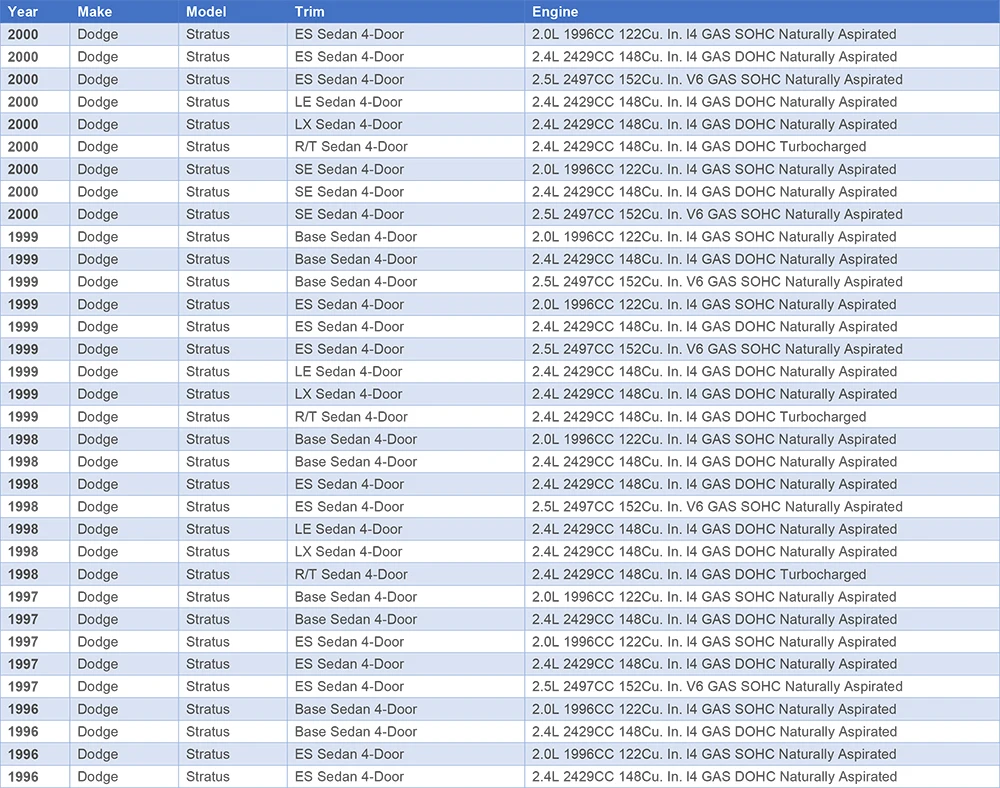Image resolution: width=1000 pixels, height=788 pixels.
Task: Click the Make column header
Action: (x=124, y=11)
